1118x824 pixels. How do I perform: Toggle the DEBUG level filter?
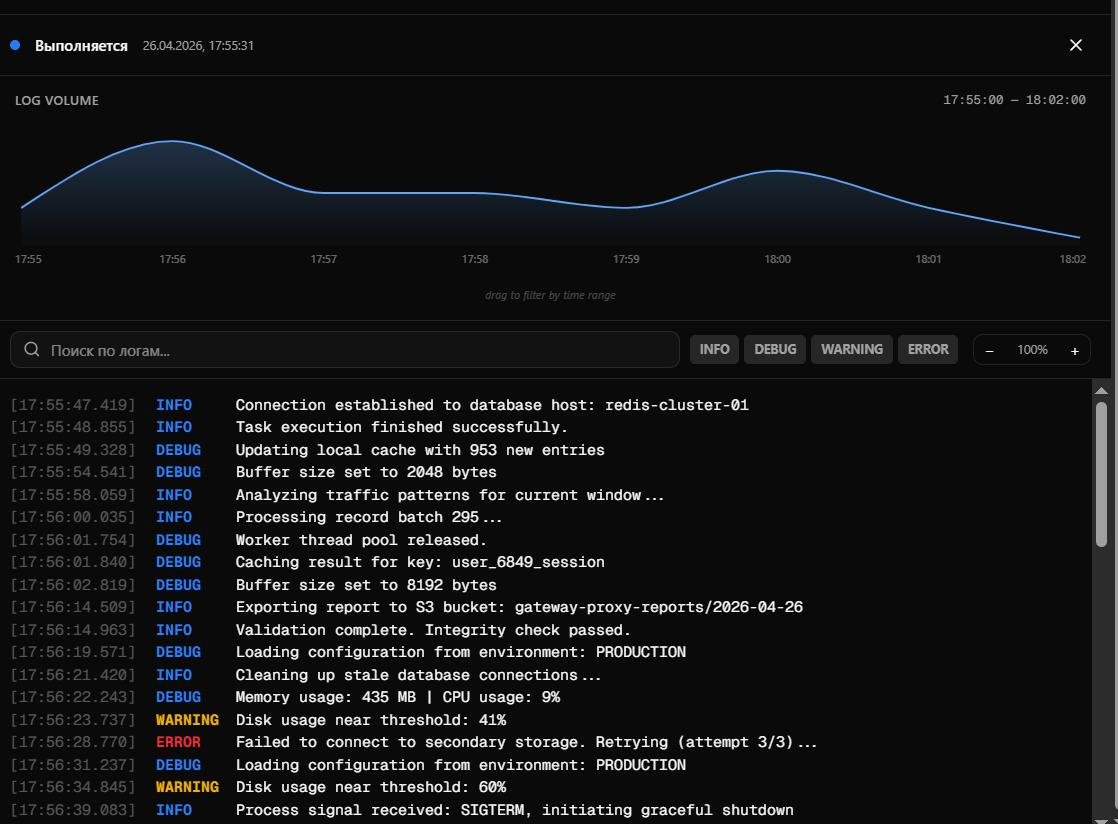(775, 350)
